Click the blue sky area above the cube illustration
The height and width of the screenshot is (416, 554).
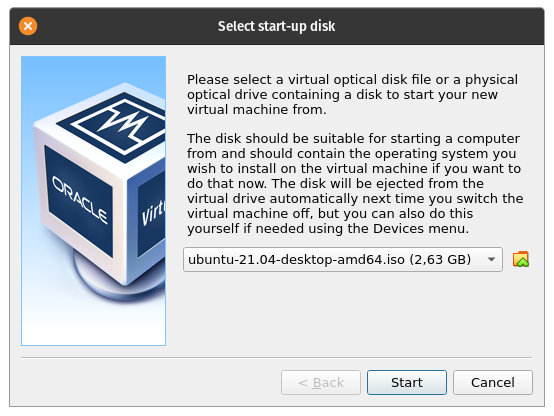[93, 69]
